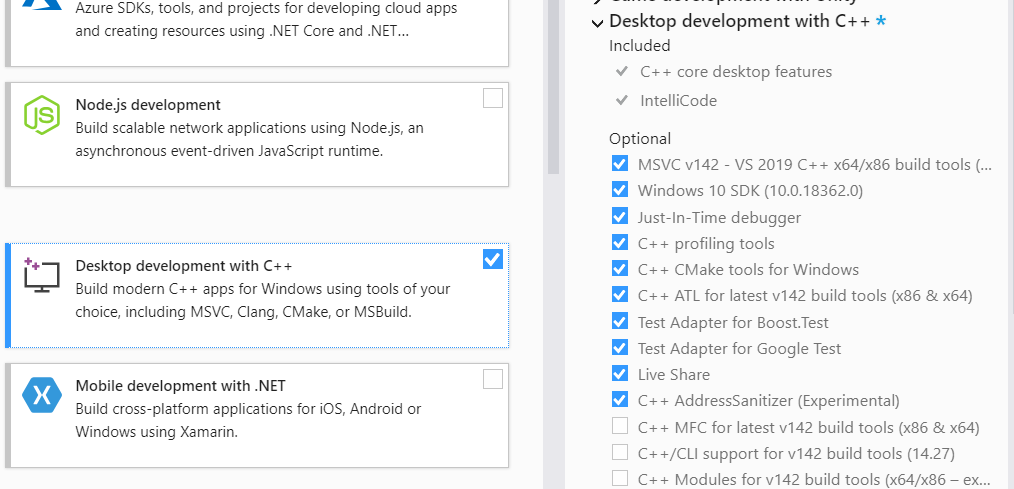Click the 'Optional' heading in details

[x=640, y=138]
